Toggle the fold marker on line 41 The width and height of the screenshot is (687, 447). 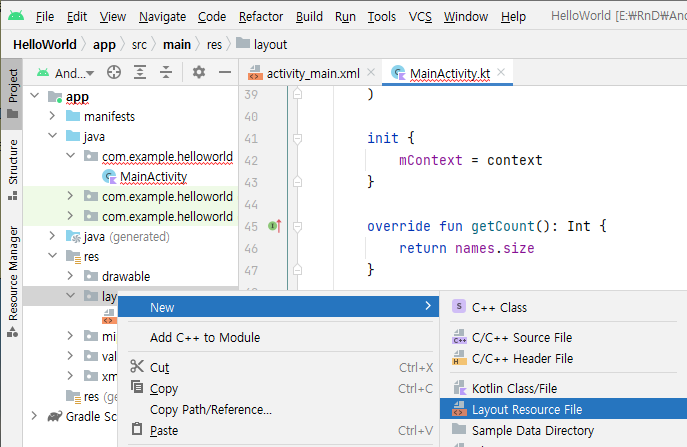(297, 139)
